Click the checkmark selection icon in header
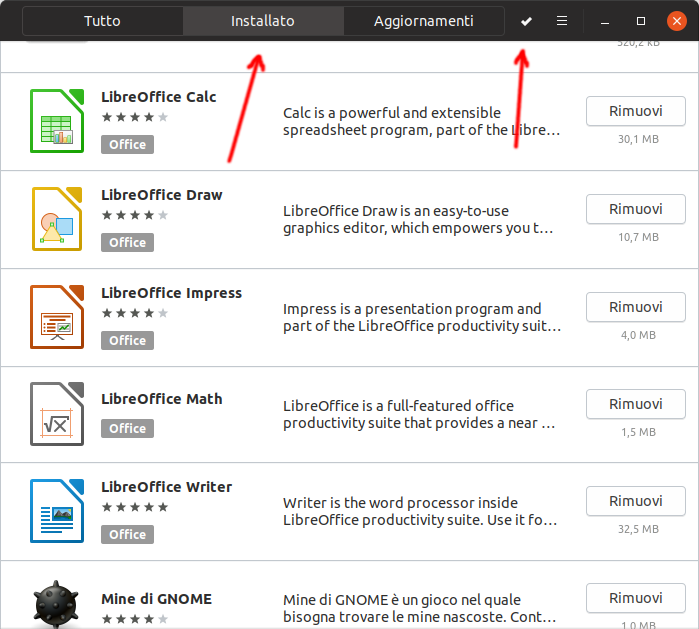Image resolution: width=699 pixels, height=629 pixels. [x=527, y=21]
